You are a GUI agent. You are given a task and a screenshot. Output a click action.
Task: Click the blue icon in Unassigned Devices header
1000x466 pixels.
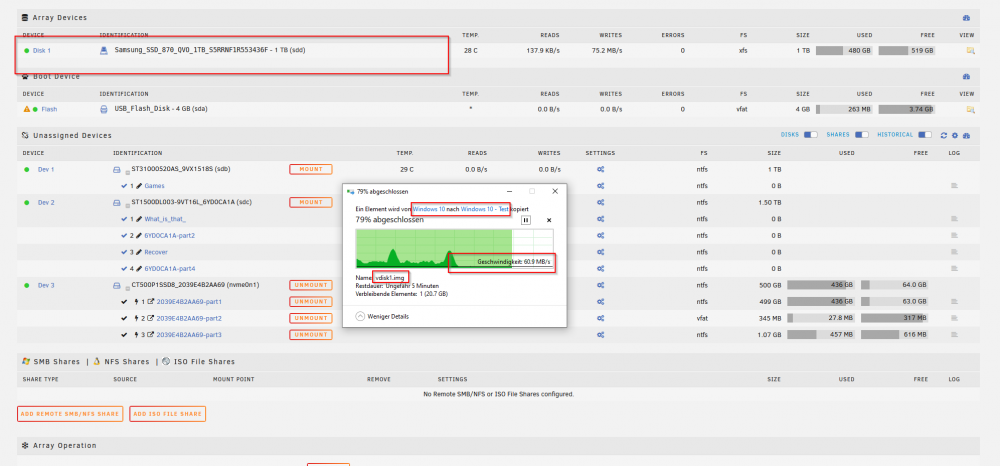[x=966, y=135]
